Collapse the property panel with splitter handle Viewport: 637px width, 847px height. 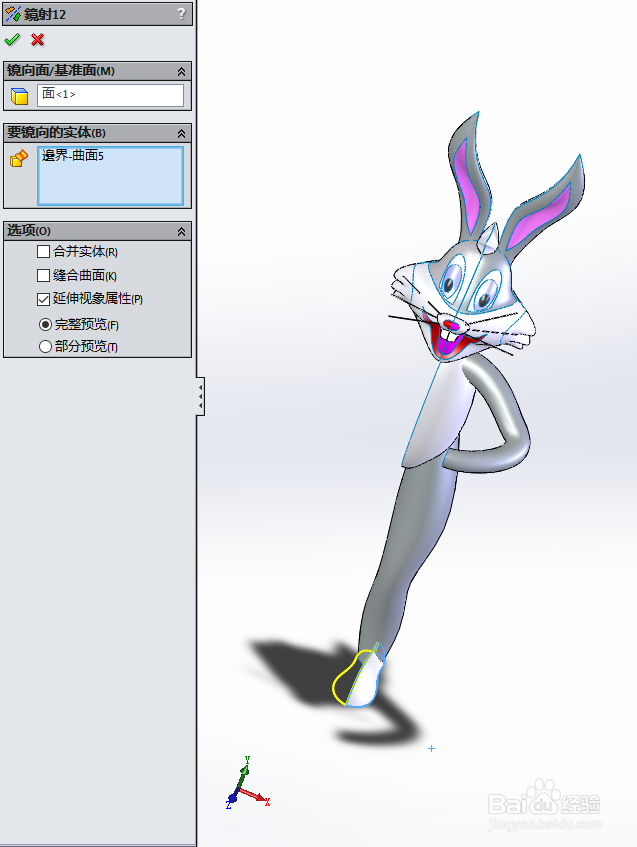coord(200,396)
